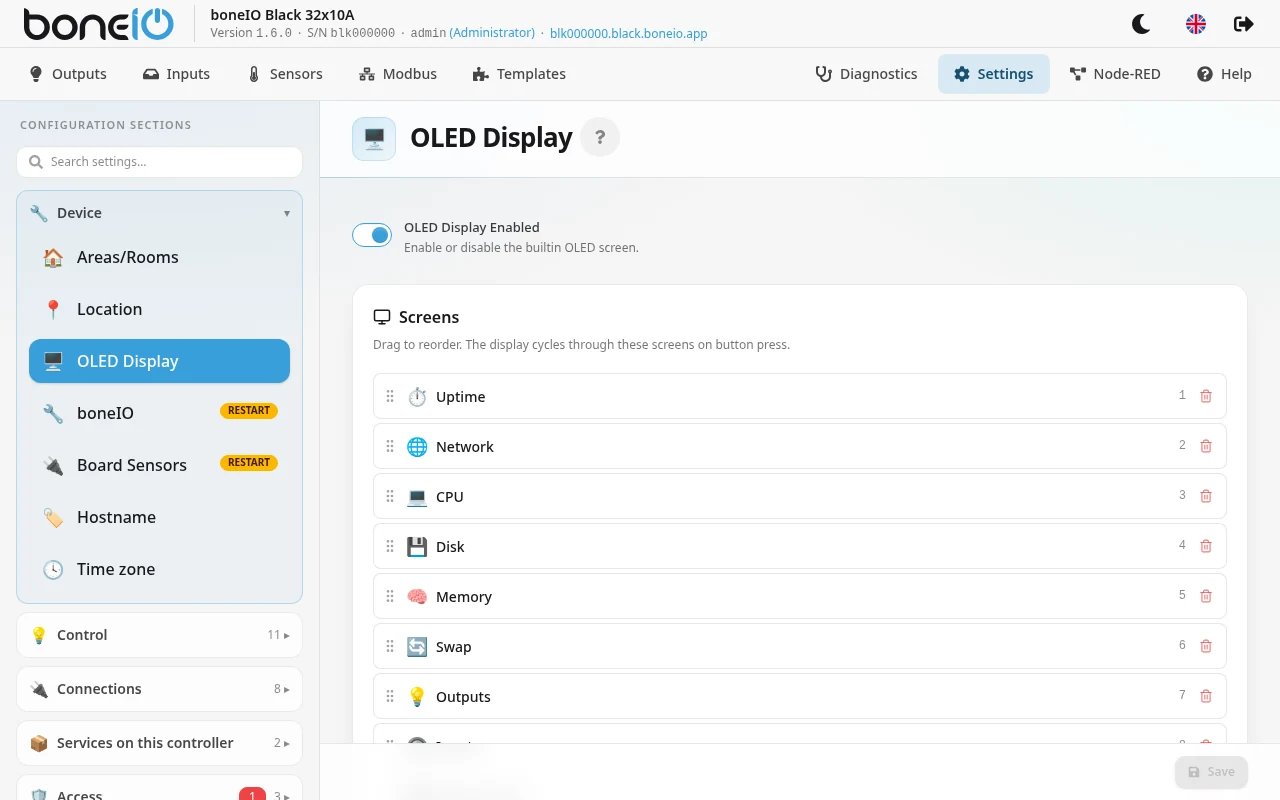Select Location in the Device list
The width and height of the screenshot is (1280, 800).
pos(159,309)
